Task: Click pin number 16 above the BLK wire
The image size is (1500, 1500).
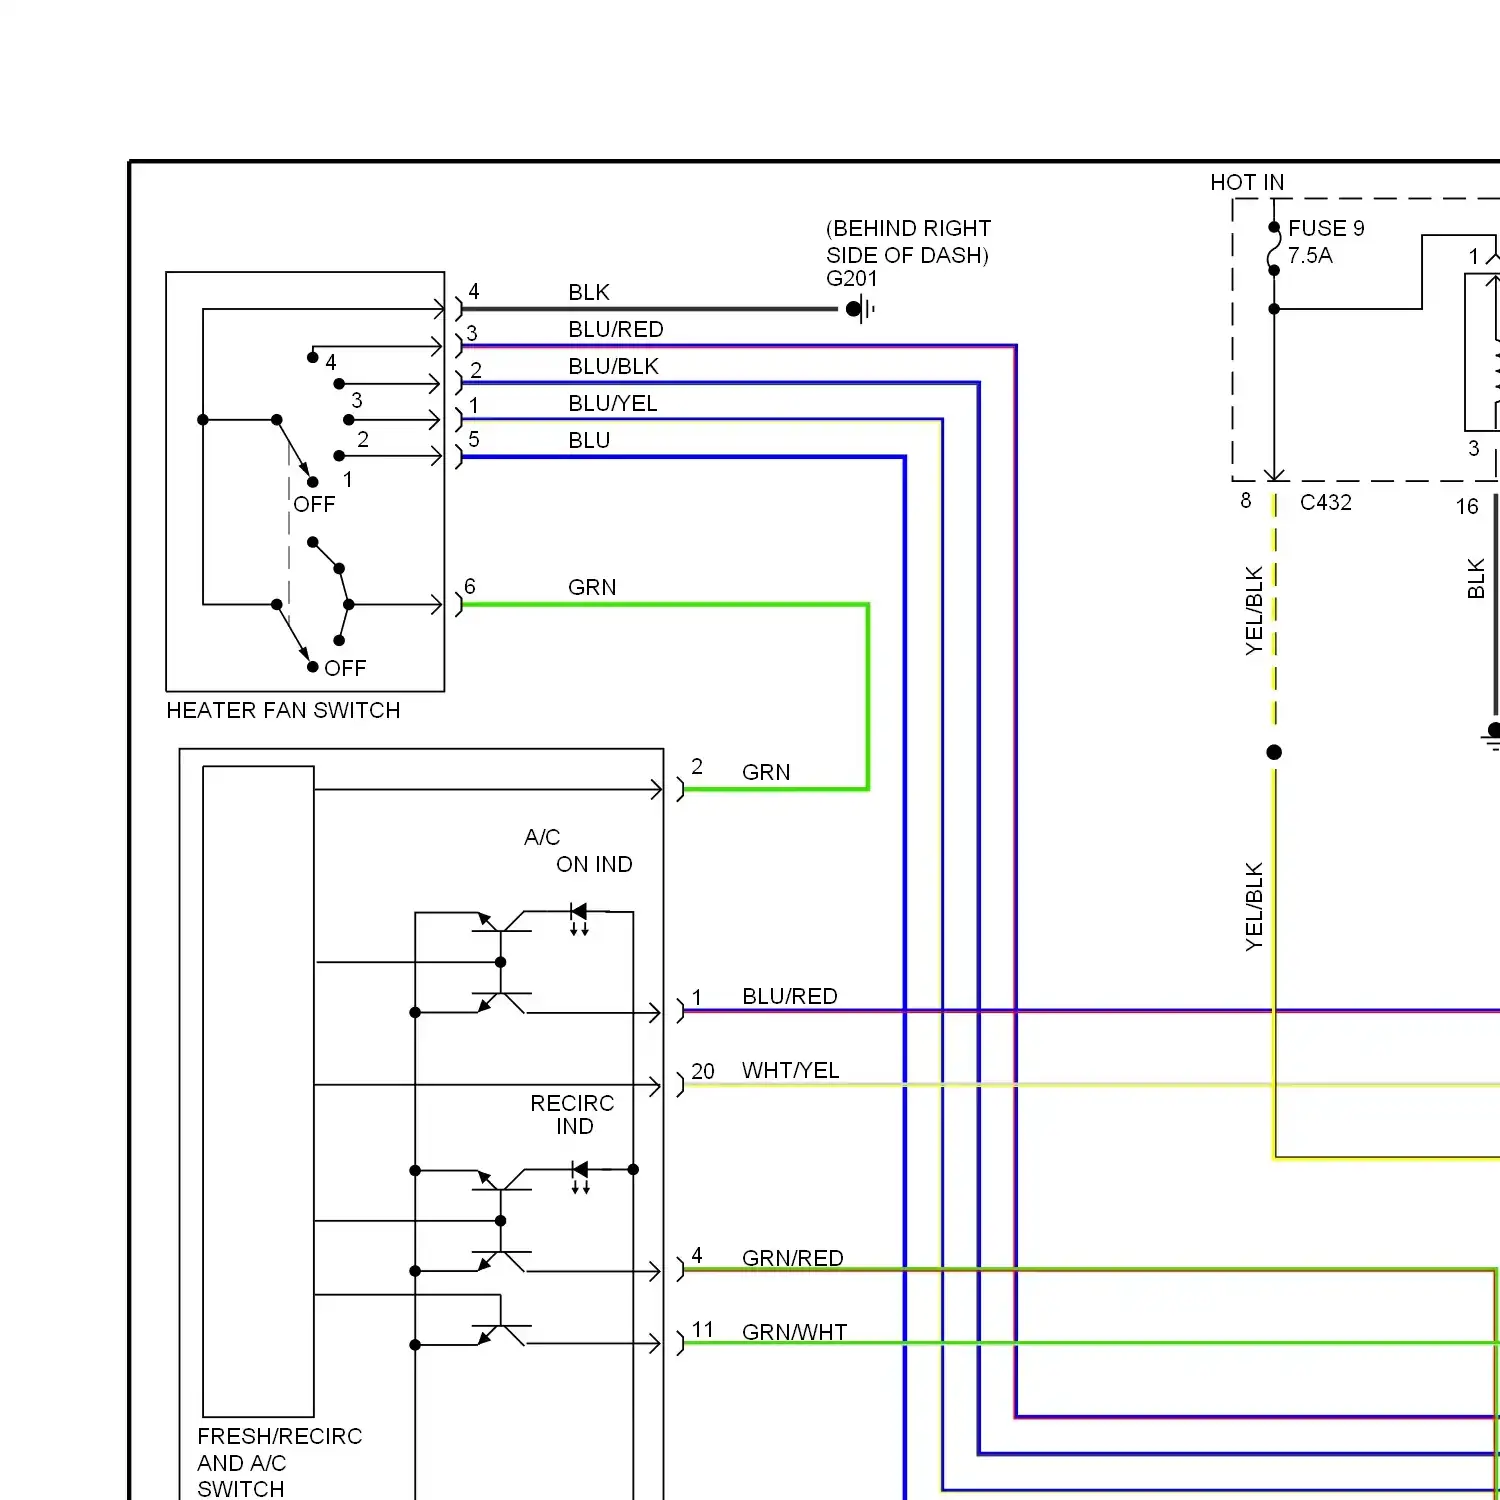Action: pyautogui.click(x=1467, y=506)
